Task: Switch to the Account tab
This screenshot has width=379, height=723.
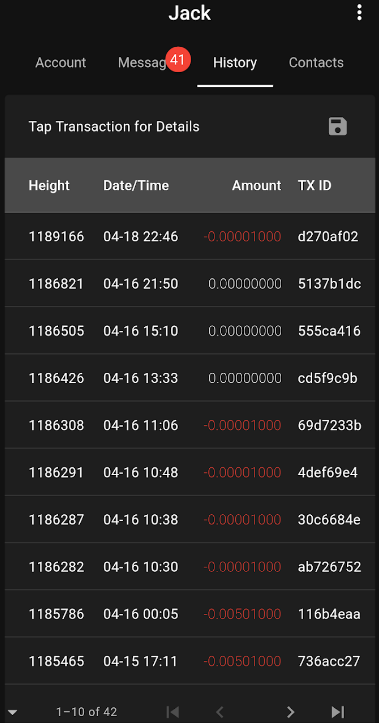Action: click(x=60, y=63)
